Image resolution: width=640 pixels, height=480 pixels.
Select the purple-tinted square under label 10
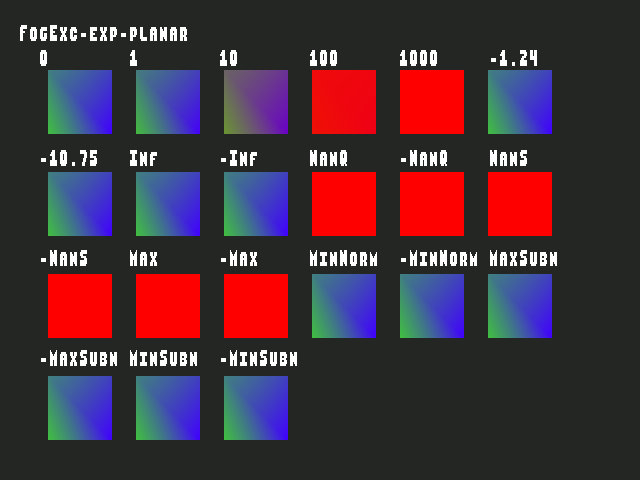[256, 102]
